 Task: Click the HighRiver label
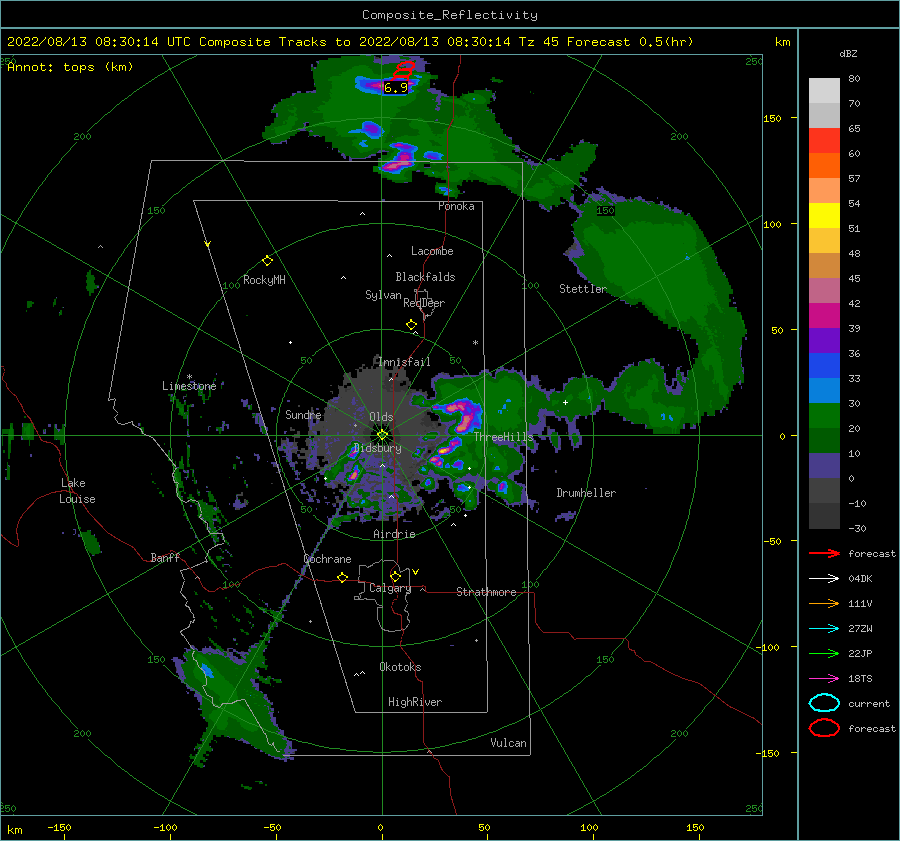[x=415, y=702]
